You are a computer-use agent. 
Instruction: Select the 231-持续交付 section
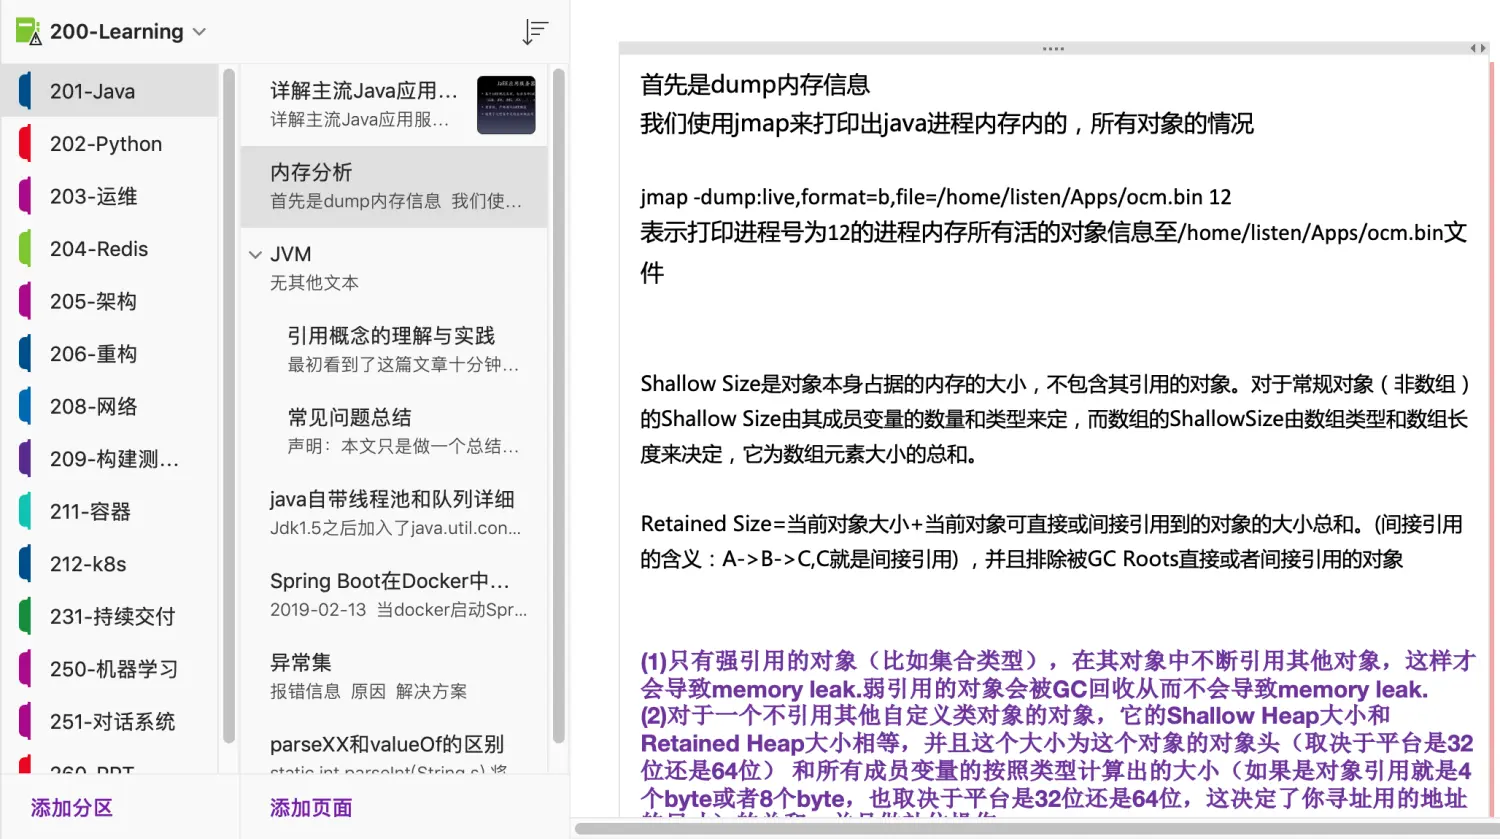(x=110, y=616)
